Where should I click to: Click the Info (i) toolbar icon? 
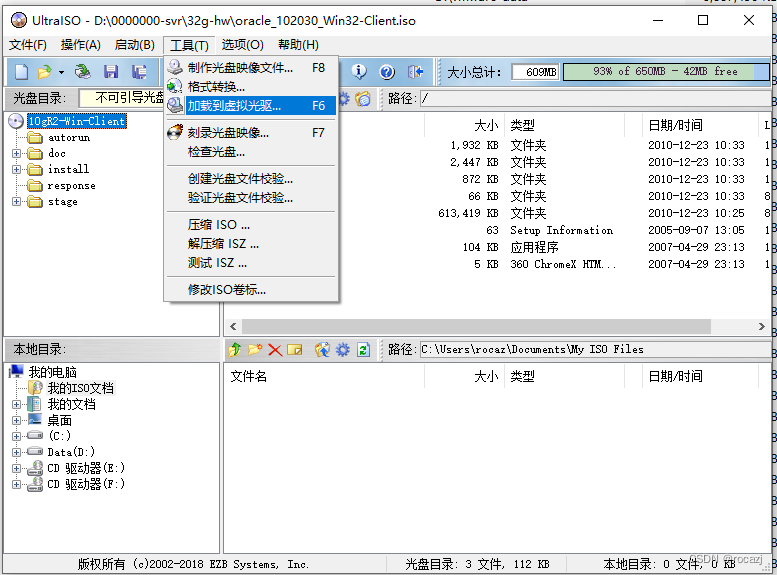click(359, 72)
